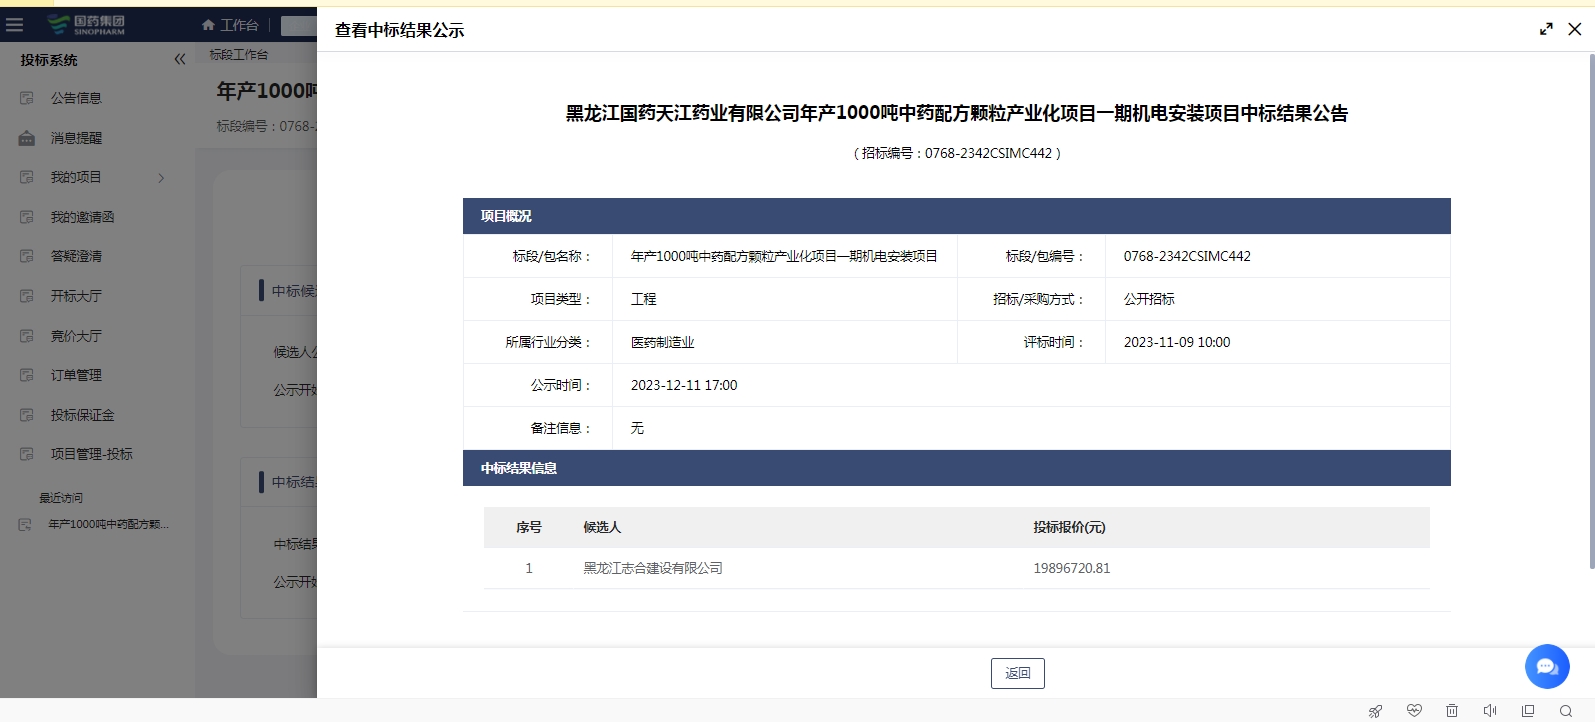Click the 标段工作台 breadcrumb
Image resolution: width=1595 pixels, height=722 pixels.
coord(238,55)
